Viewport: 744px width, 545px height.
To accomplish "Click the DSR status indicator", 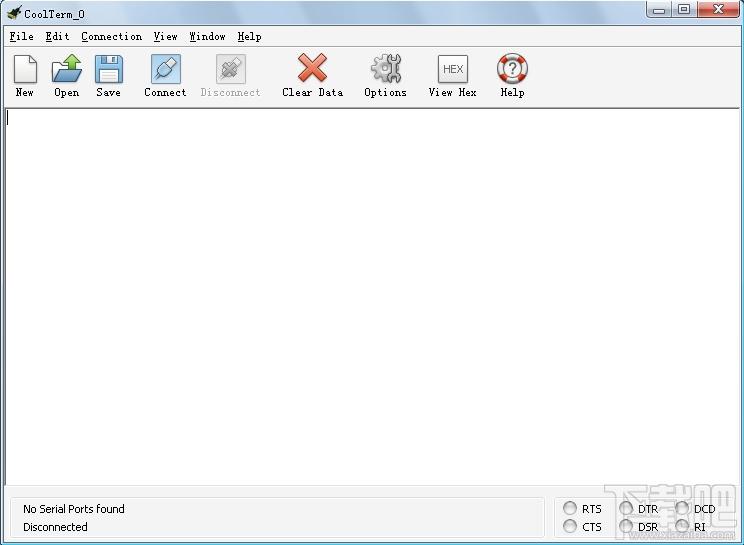I will click(x=626, y=526).
